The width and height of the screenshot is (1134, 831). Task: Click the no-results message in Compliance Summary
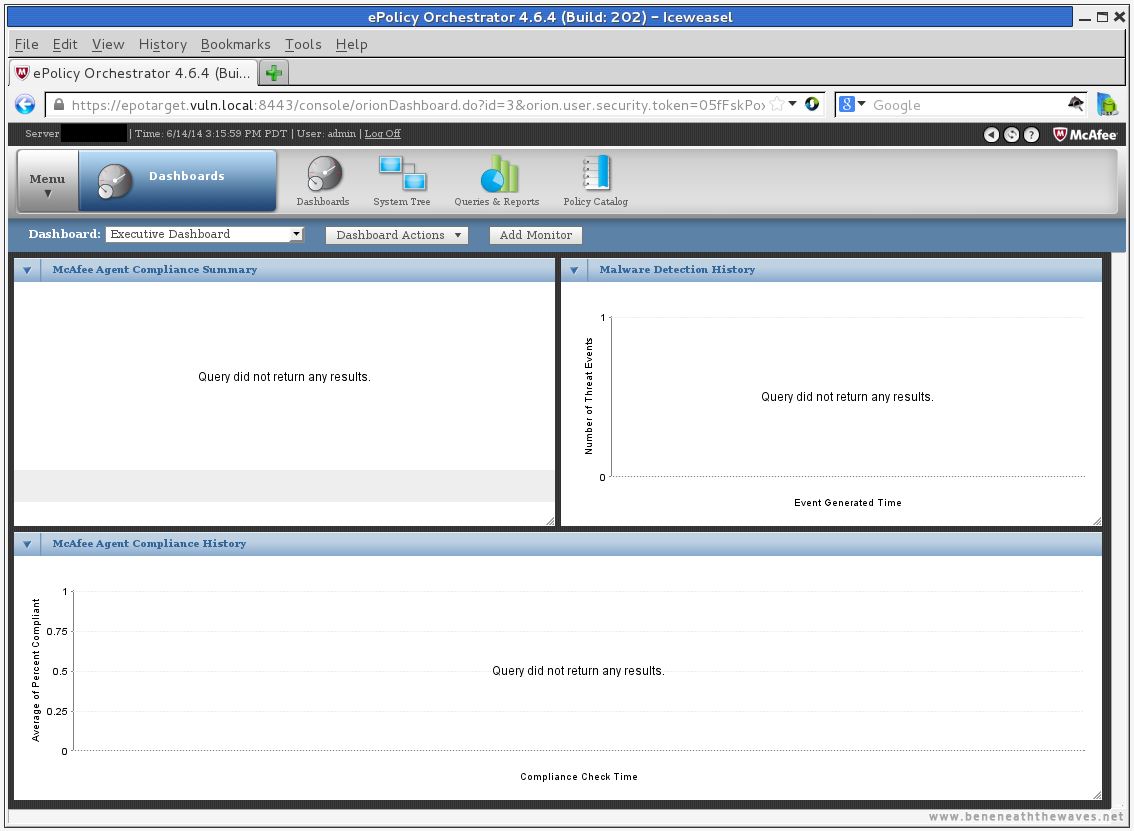(284, 377)
